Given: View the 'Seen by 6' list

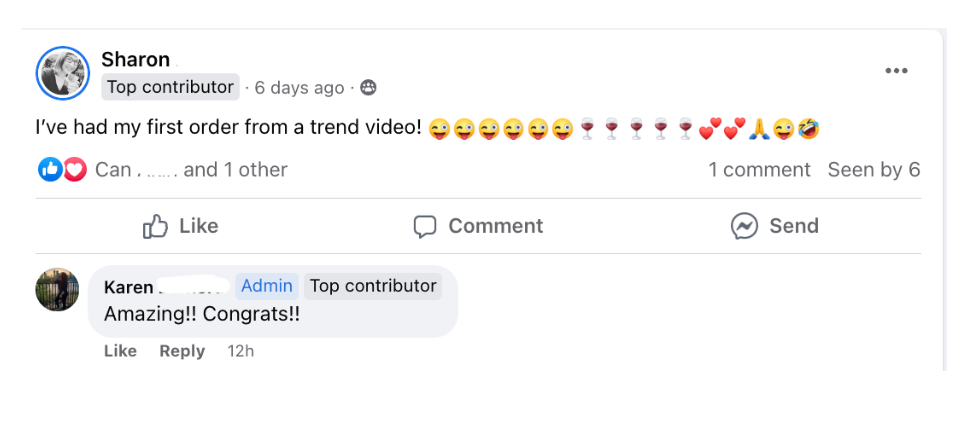Looking at the screenshot, I should 873,170.
